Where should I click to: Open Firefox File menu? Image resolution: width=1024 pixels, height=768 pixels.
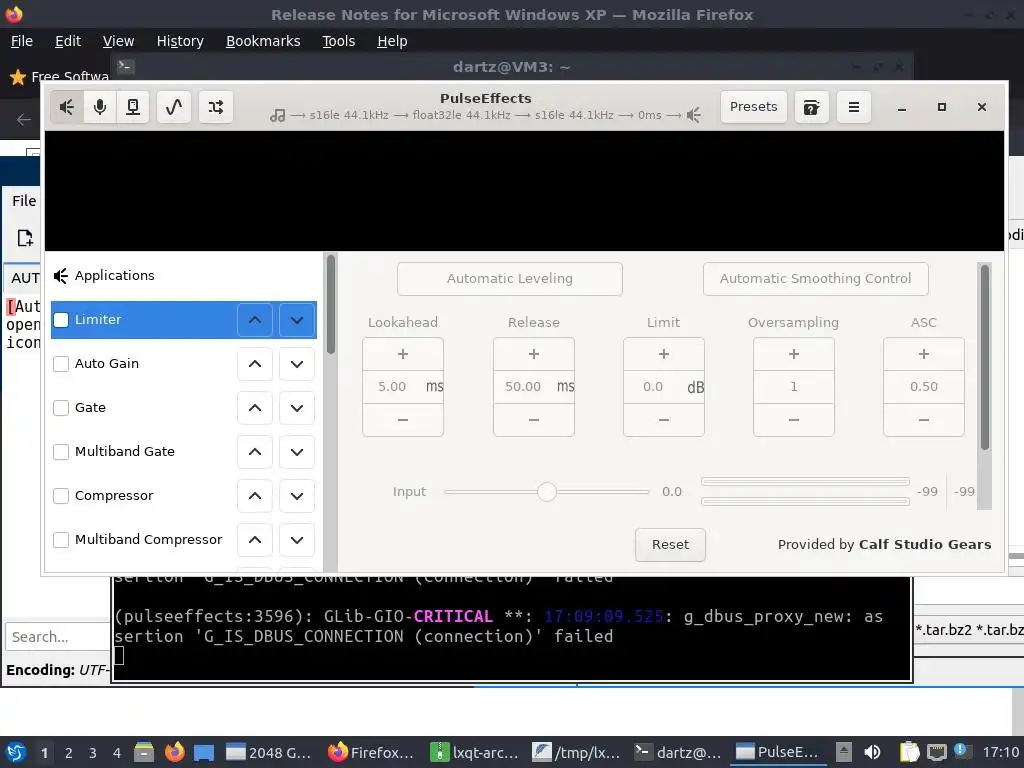coord(22,41)
